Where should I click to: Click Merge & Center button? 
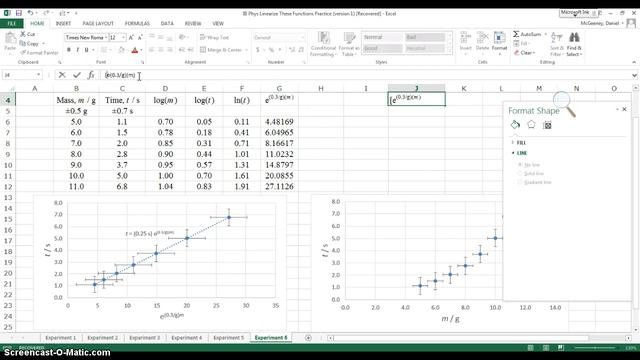(x=221, y=50)
